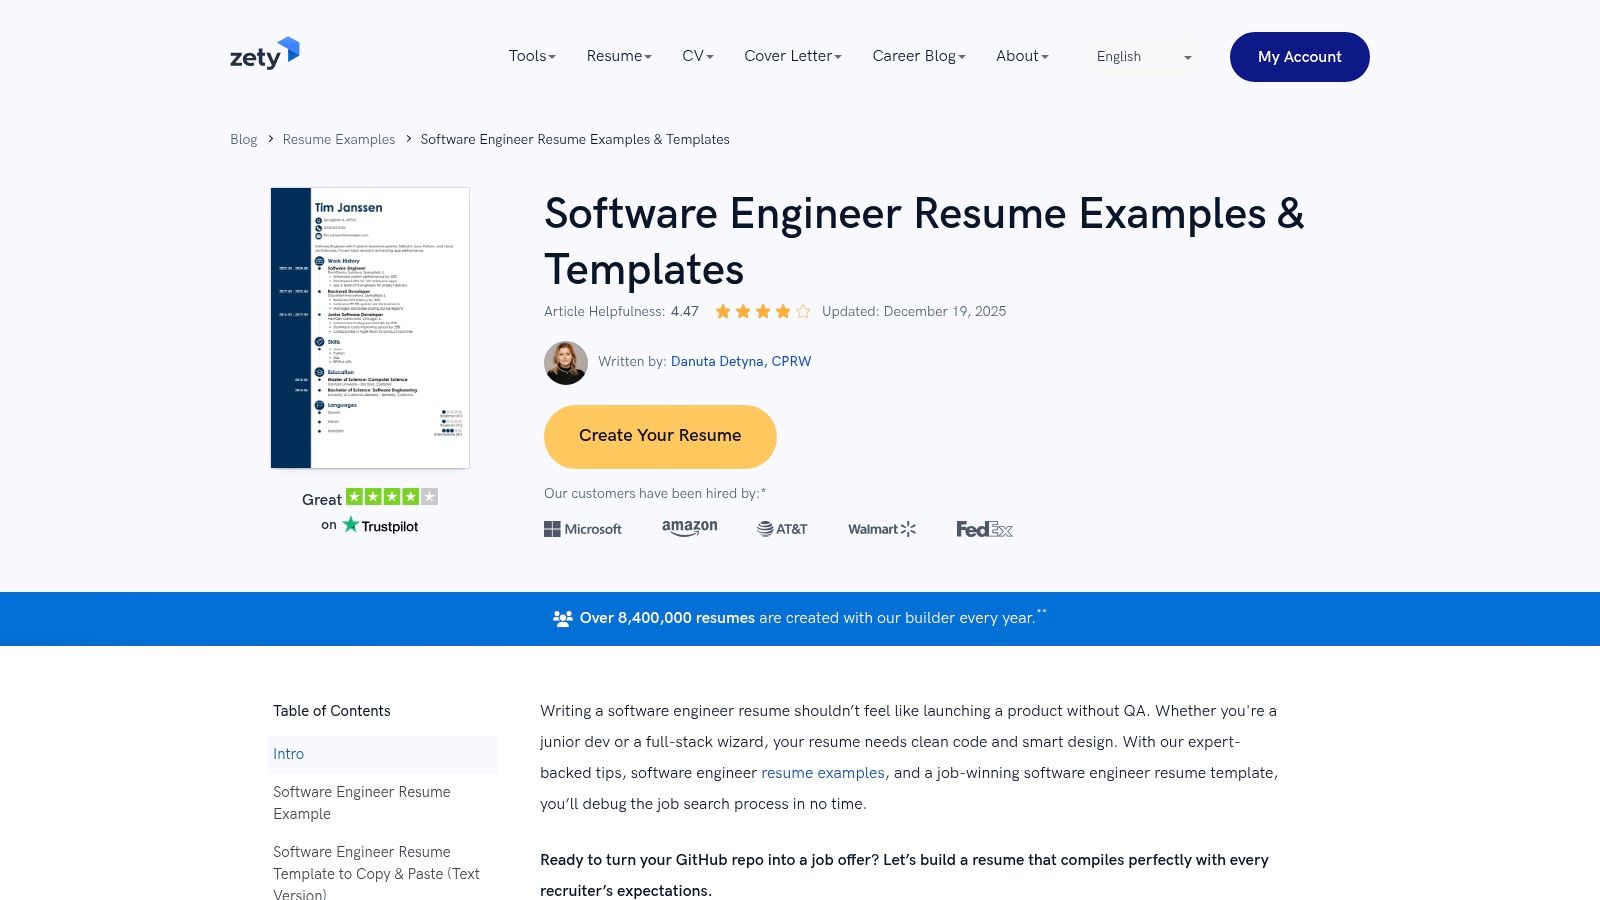Screen dimensions: 1600x900
Task: Expand the Resume navigation dropdown
Action: [618, 56]
